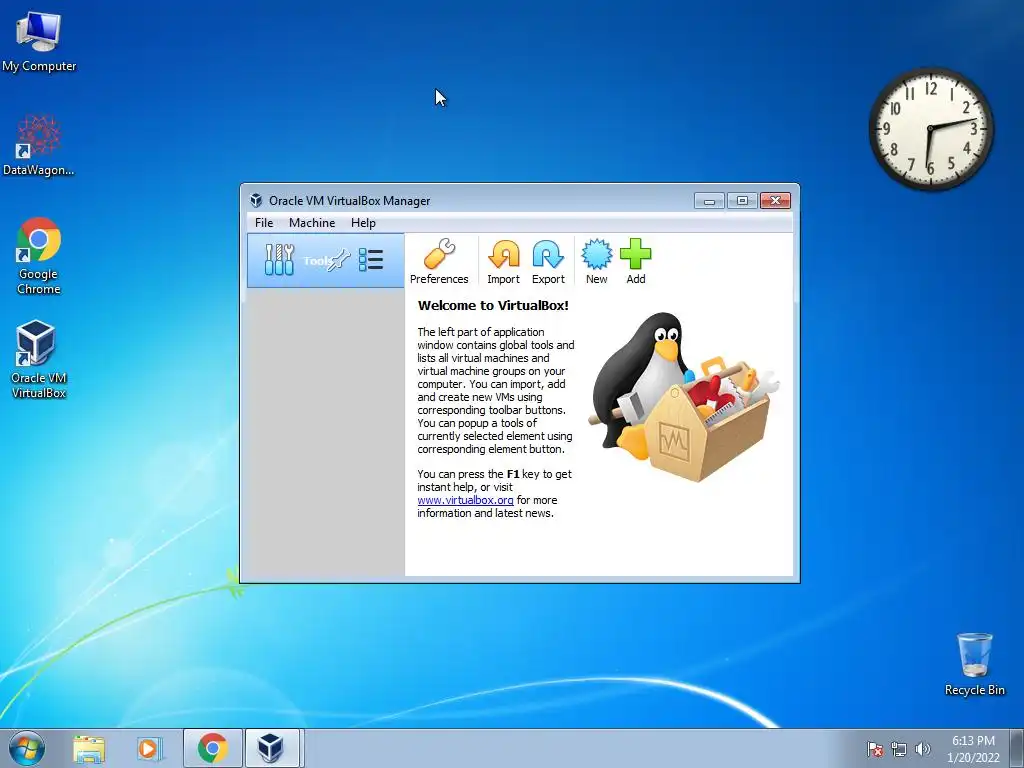
Task: Open the Windows Start button
Action: (27, 748)
